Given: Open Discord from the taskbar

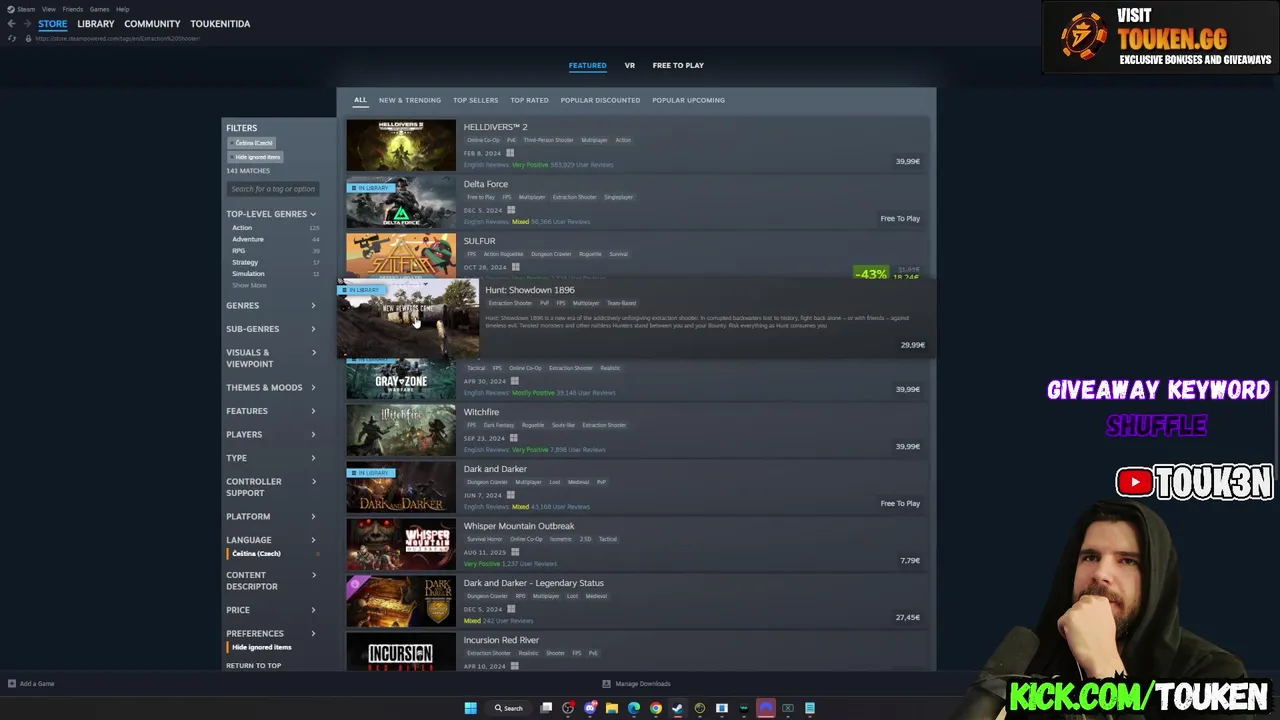Looking at the screenshot, I should coord(590,708).
